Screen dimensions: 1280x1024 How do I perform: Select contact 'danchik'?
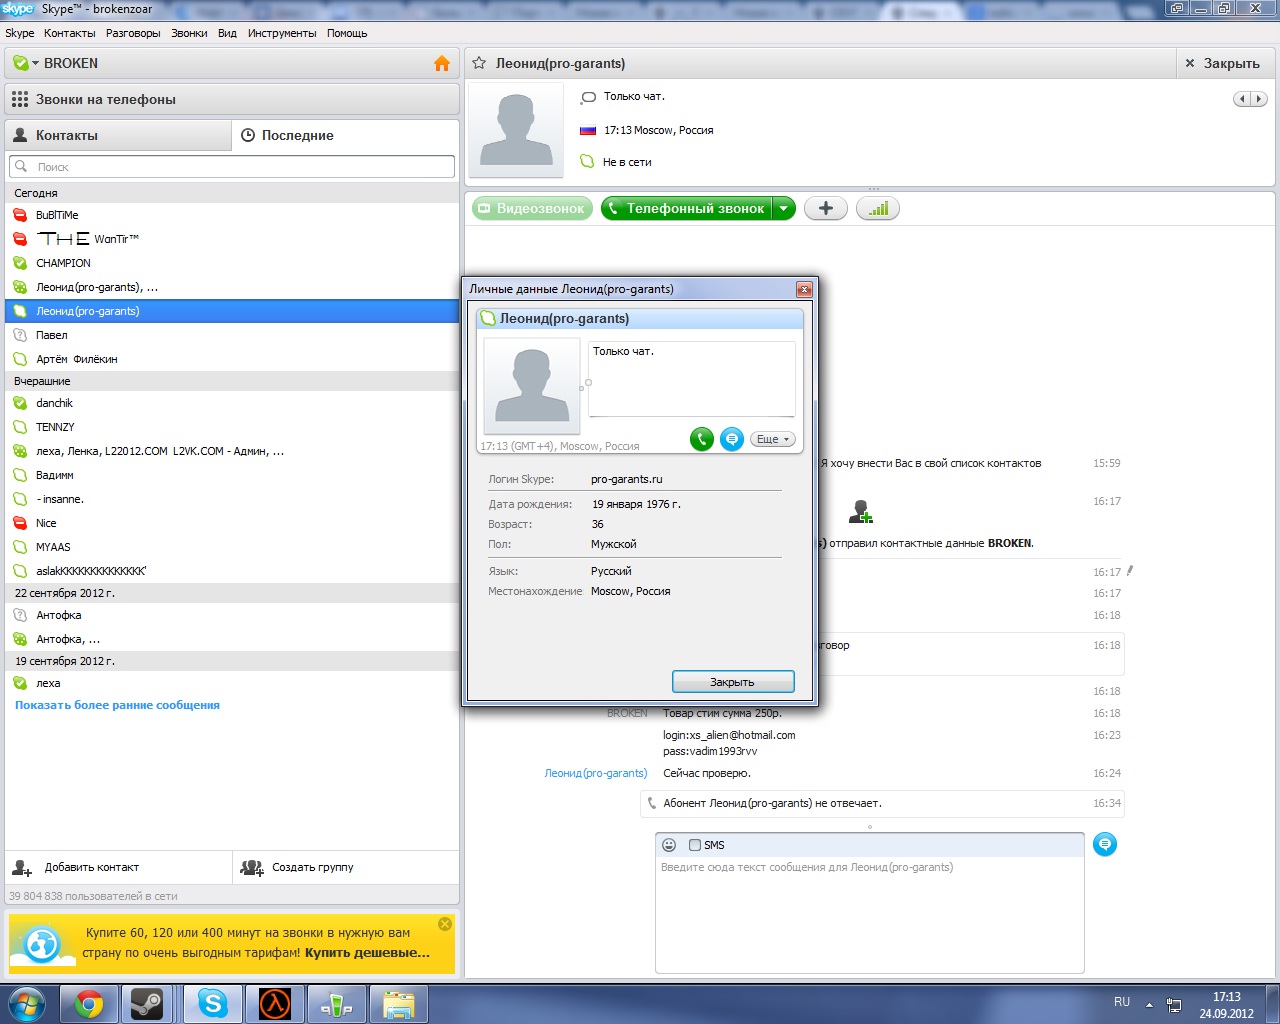[x=232, y=403]
